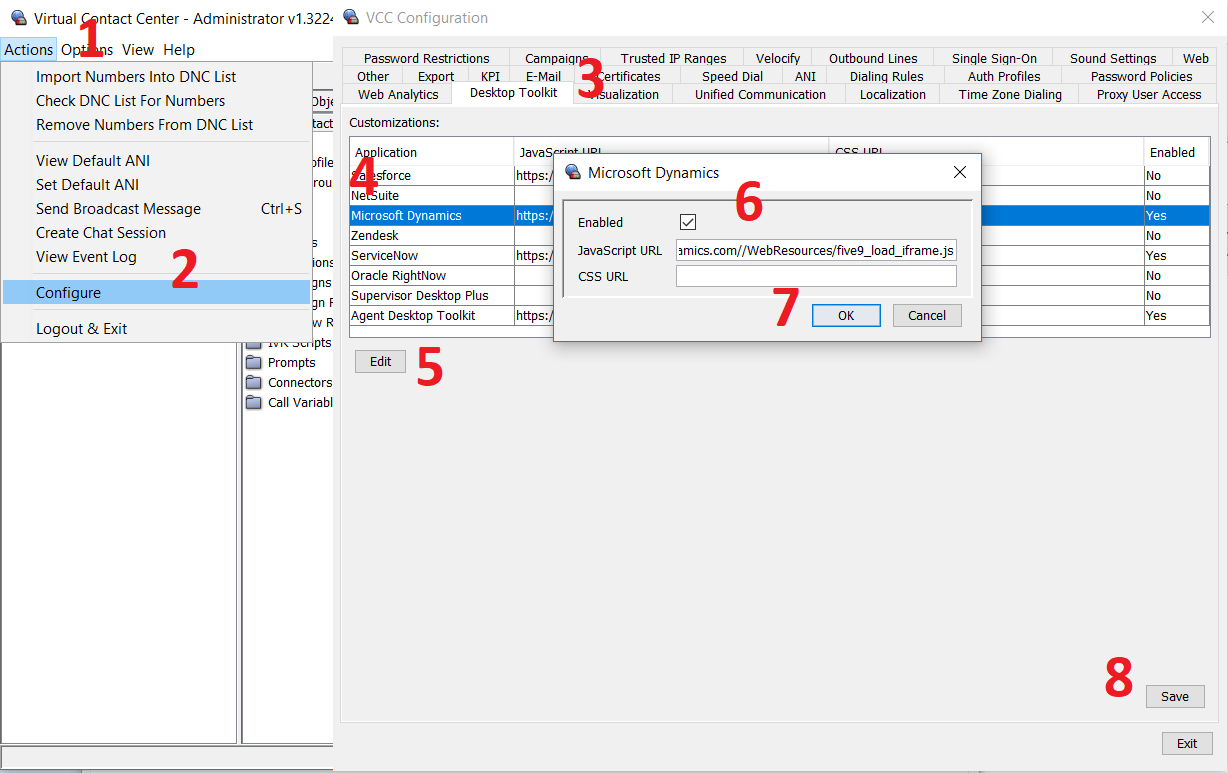The height and width of the screenshot is (773, 1228).
Task: Toggle the Enabled checkbox
Action: 687,222
